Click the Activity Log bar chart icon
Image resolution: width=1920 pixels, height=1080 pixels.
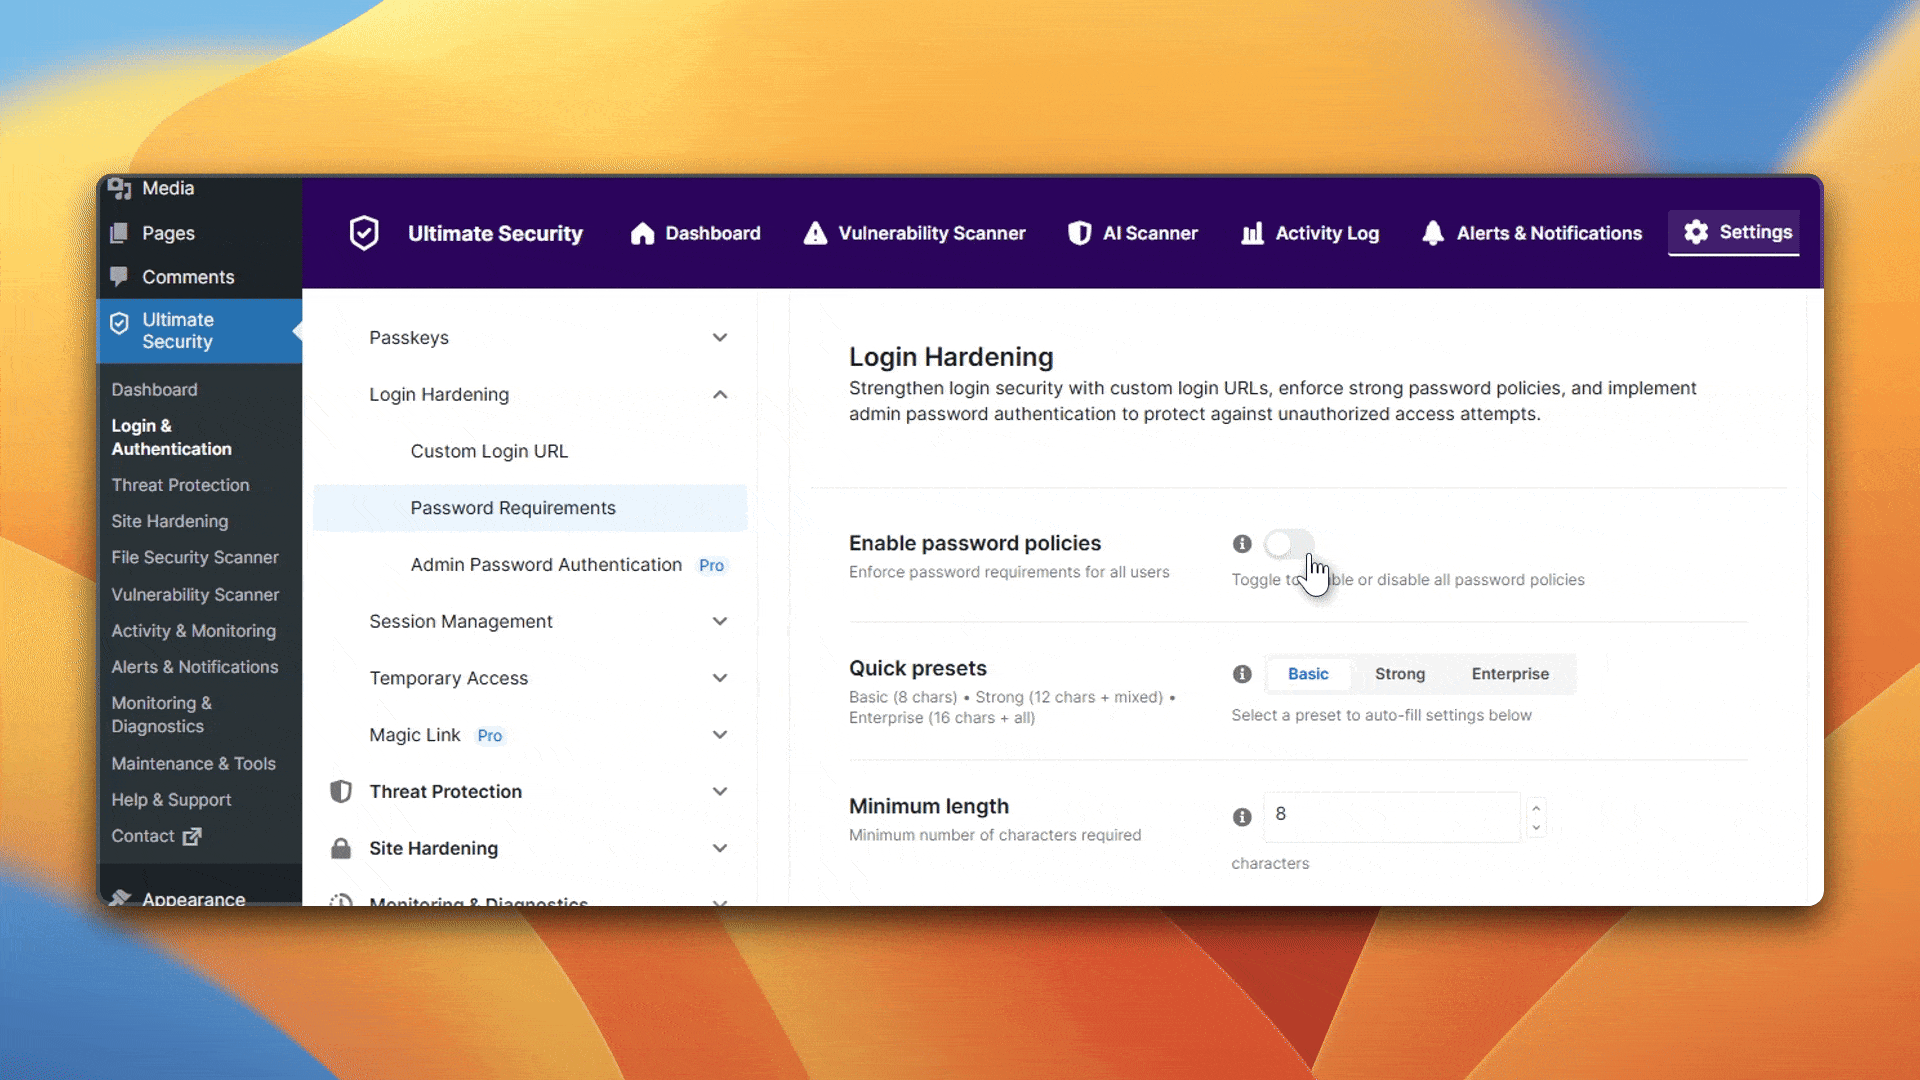tap(1252, 233)
